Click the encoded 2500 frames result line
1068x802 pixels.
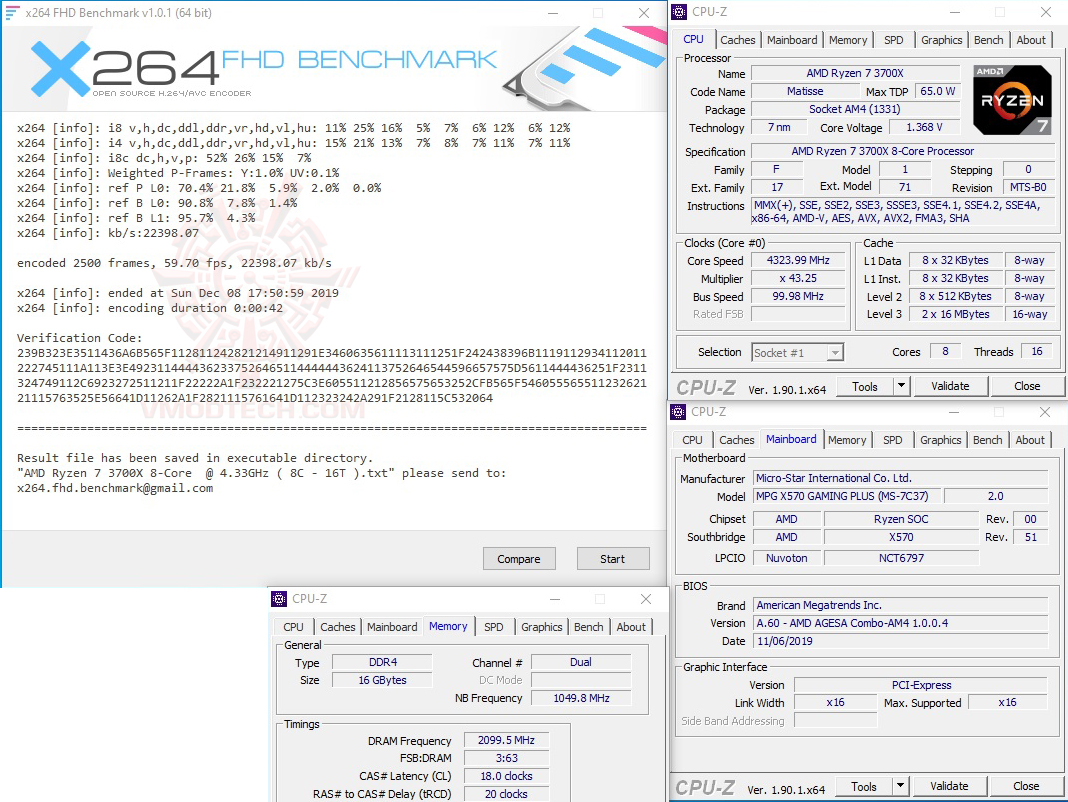(174, 263)
